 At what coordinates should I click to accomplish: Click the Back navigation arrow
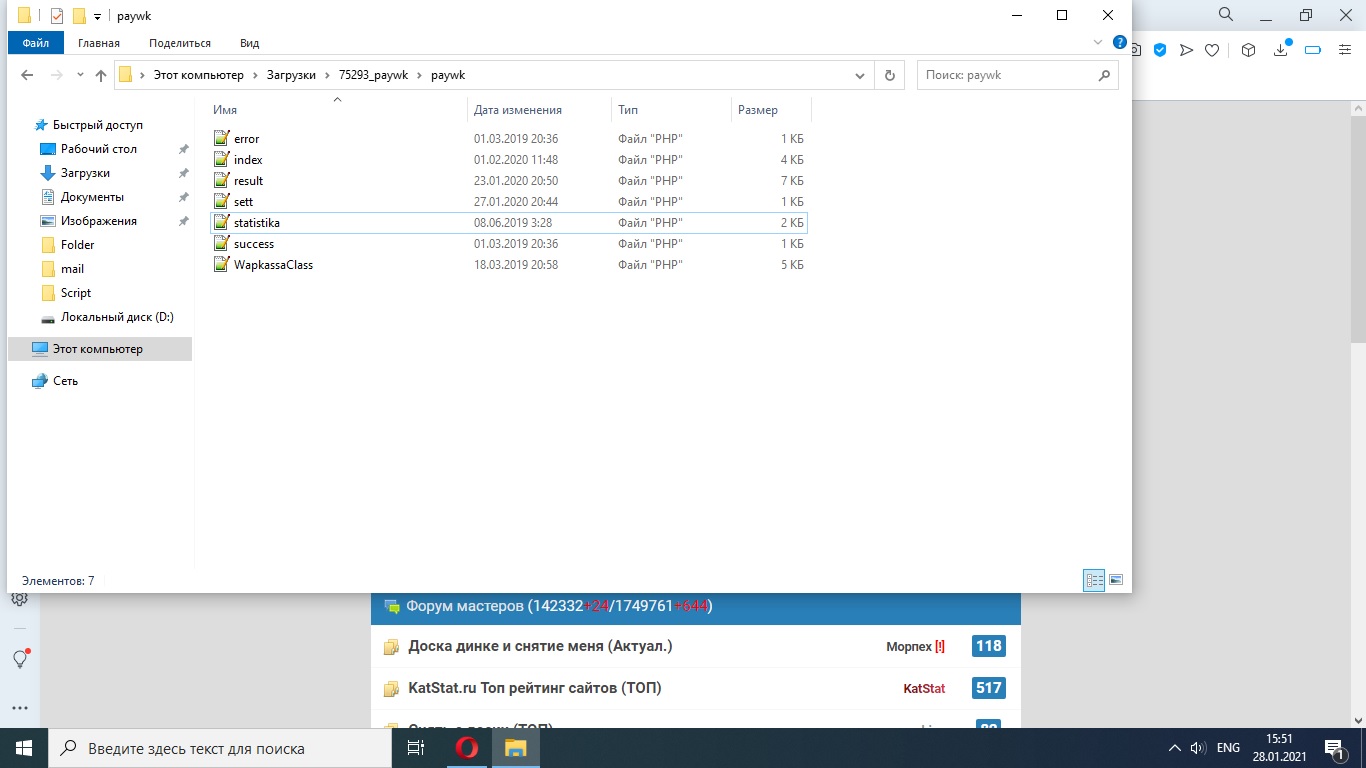pos(27,75)
